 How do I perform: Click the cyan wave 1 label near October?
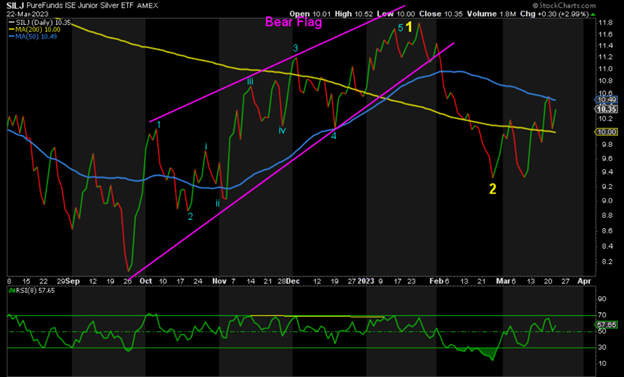[158, 125]
